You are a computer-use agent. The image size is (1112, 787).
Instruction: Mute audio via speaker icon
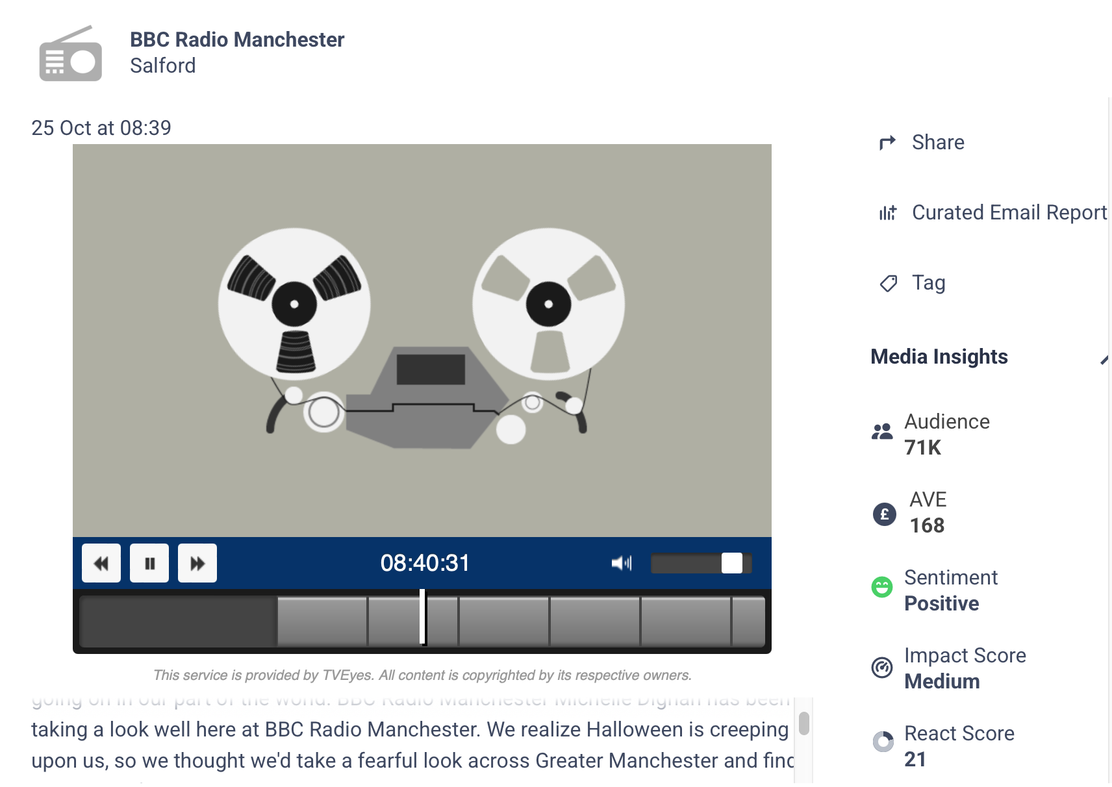pos(621,563)
